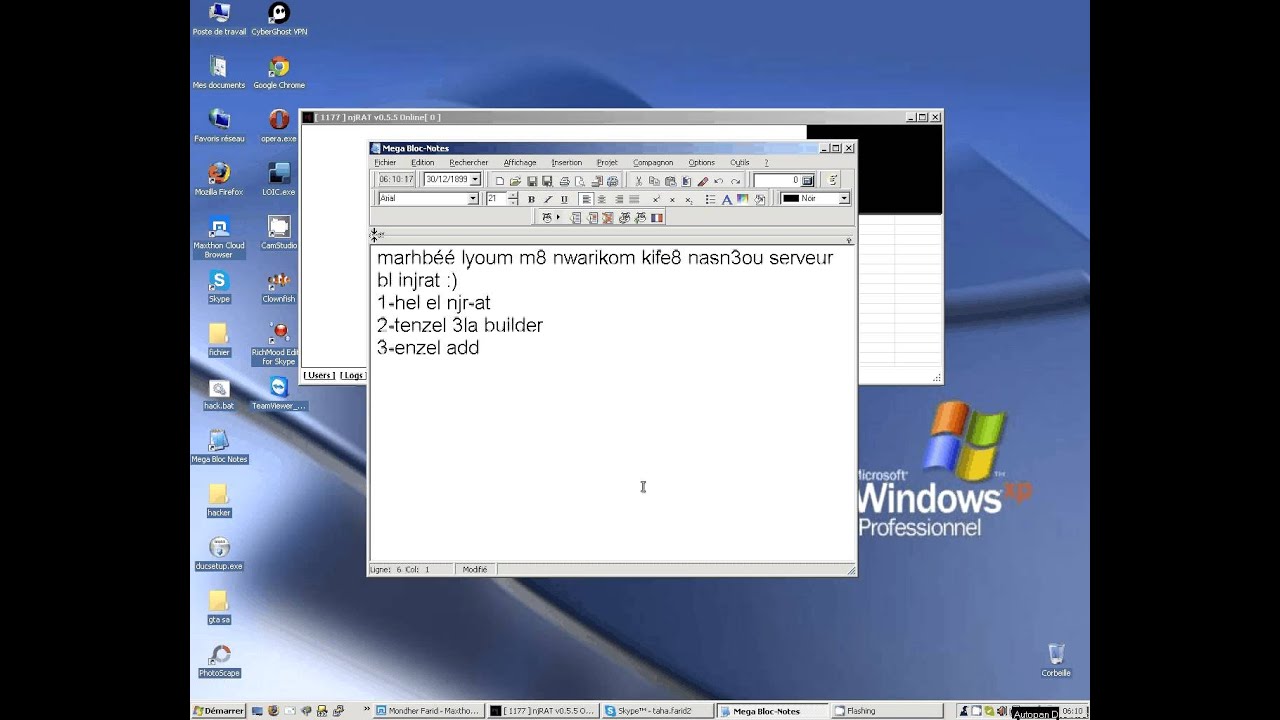Click the Cut scissors icon
Viewport: 1280px width, 720px height.
coord(639,181)
